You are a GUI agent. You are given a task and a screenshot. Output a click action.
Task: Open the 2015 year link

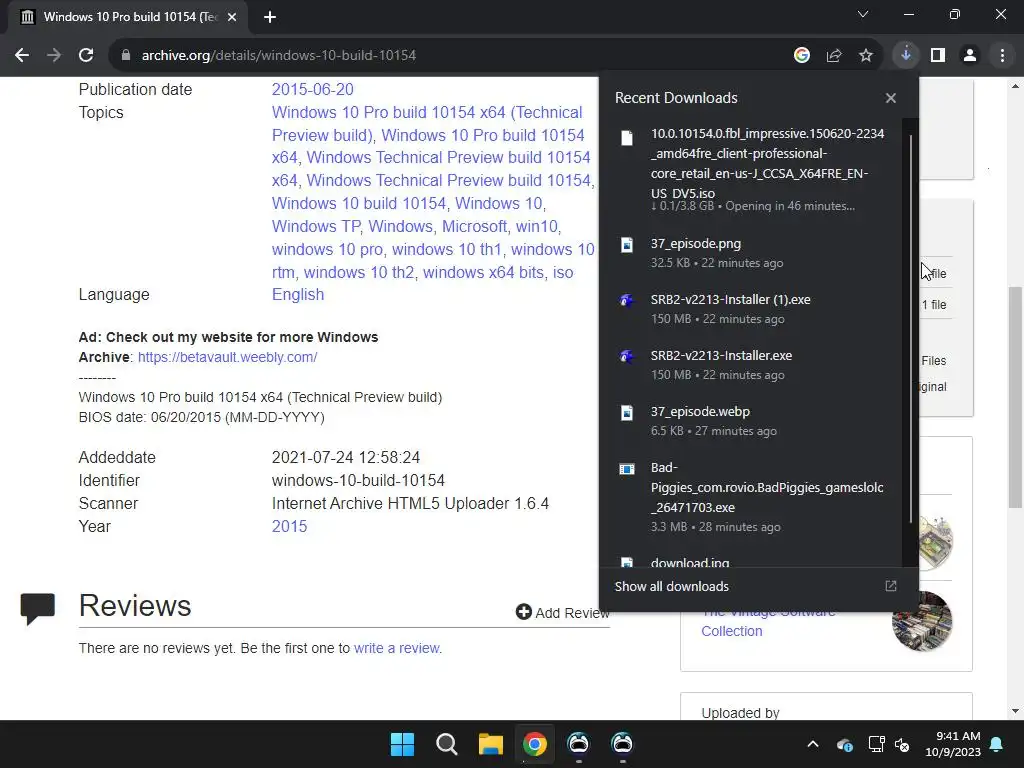tap(289, 526)
